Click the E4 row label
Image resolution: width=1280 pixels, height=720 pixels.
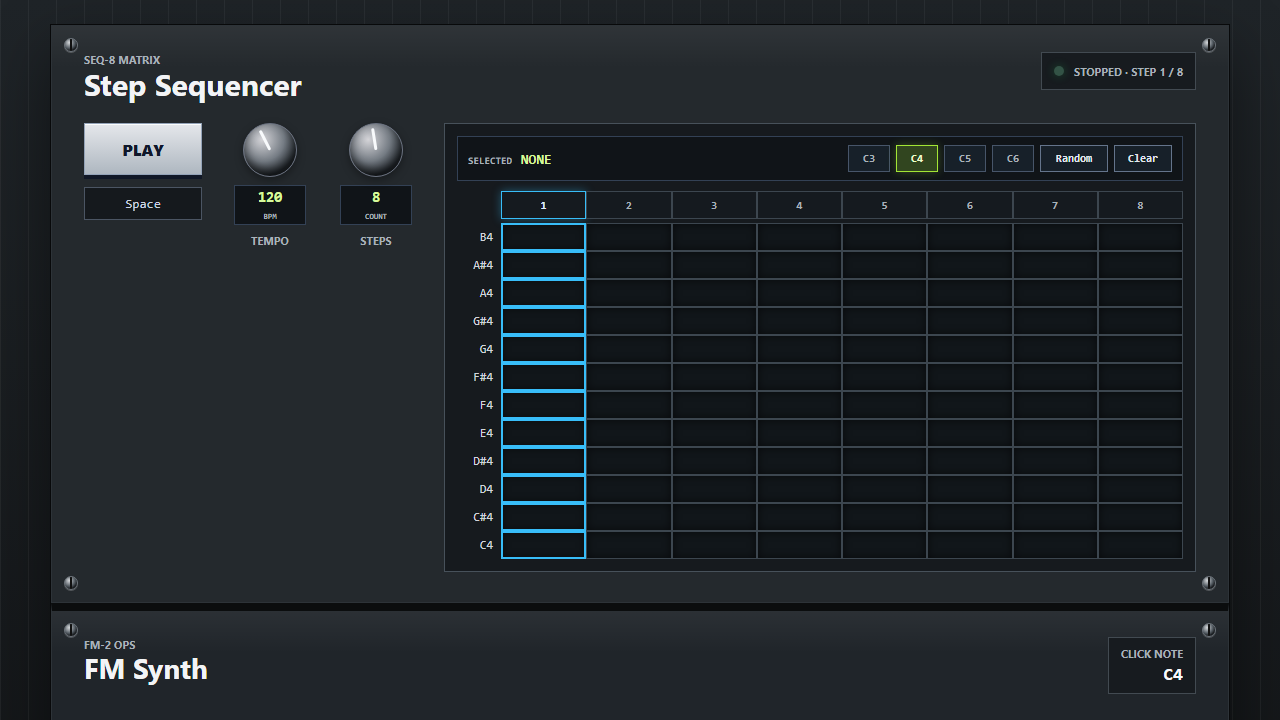pyautogui.click(x=486, y=433)
